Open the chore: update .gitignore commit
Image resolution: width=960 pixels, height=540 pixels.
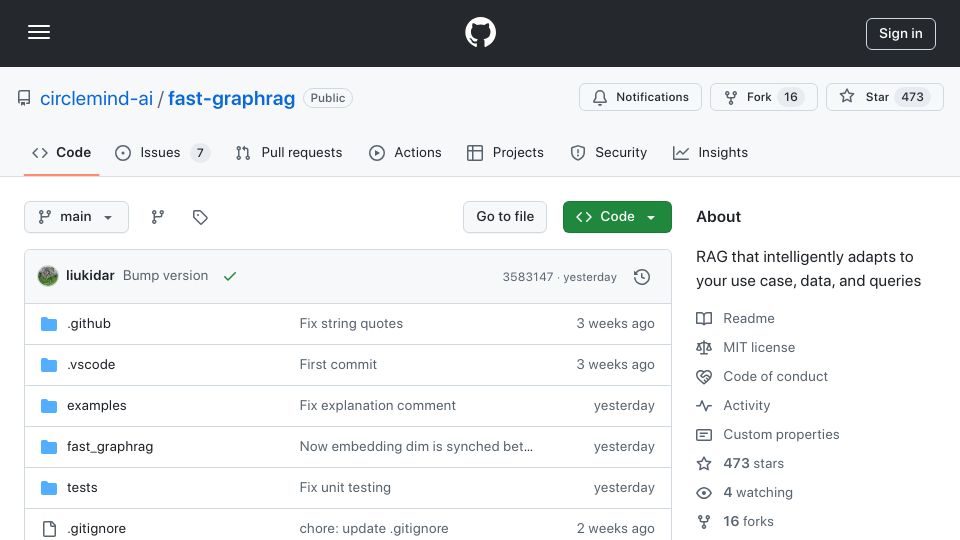point(374,528)
